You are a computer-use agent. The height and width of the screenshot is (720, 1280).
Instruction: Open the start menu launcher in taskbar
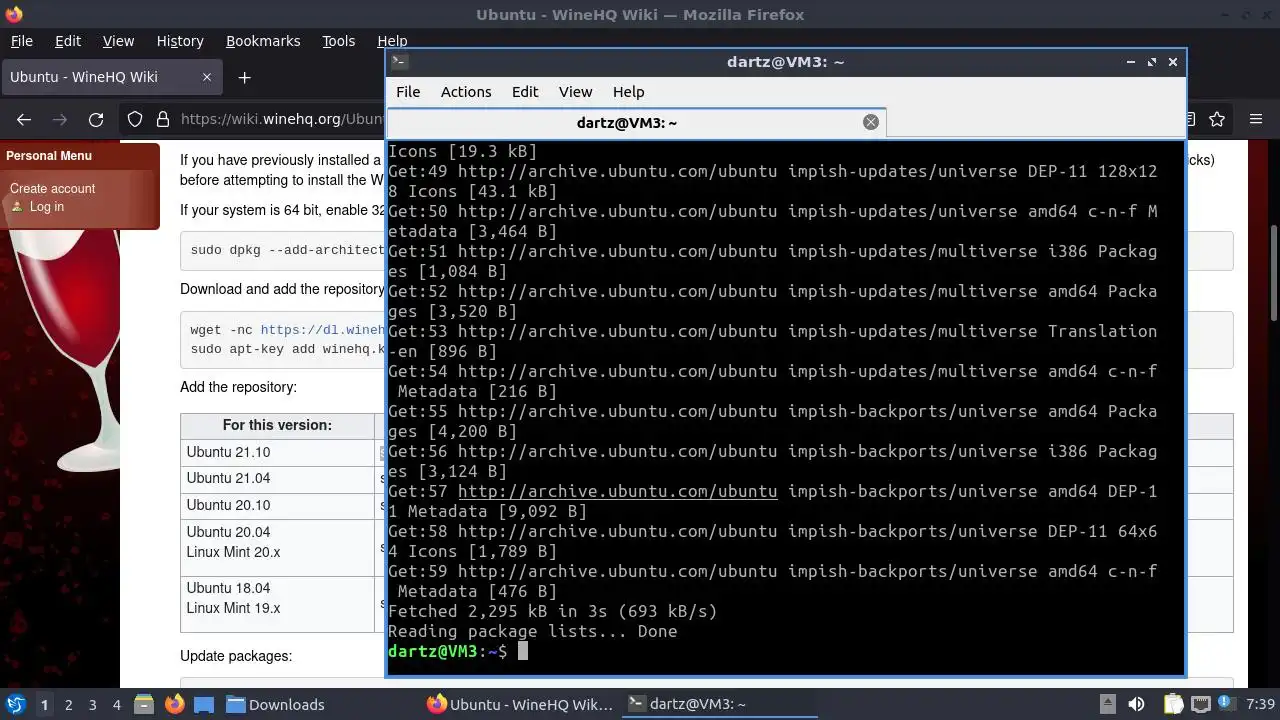pos(15,704)
